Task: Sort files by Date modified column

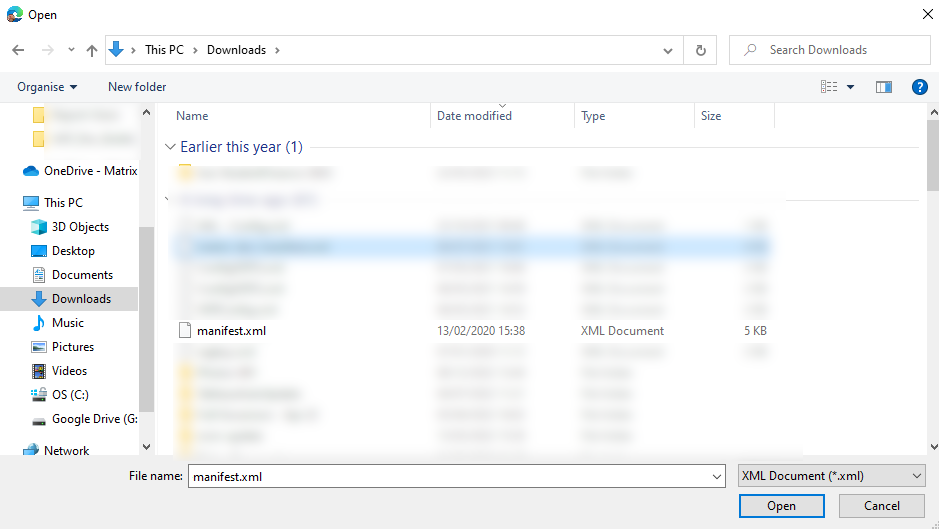Action: pos(474,116)
